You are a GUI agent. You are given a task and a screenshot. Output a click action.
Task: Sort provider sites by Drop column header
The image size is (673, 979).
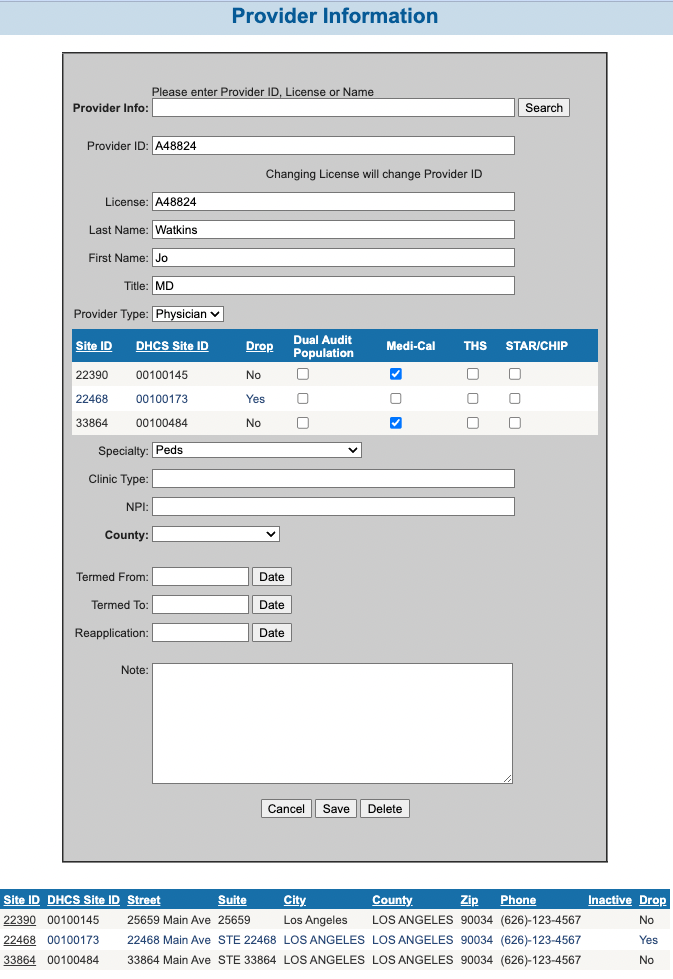[259, 346]
